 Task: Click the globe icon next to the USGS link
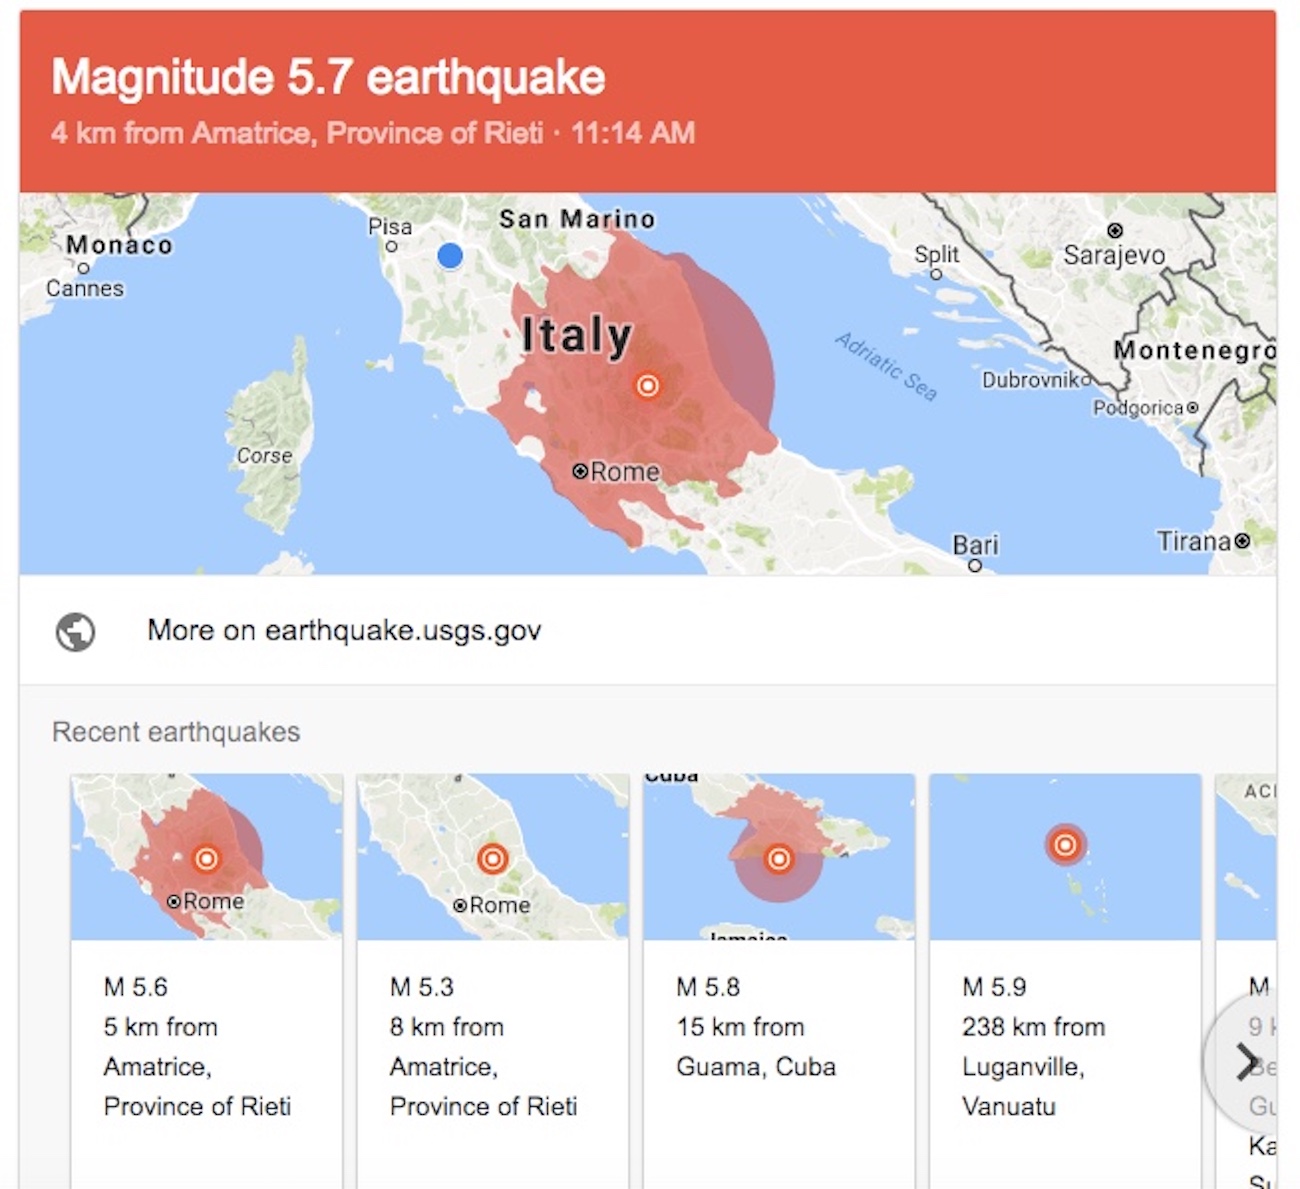coord(74,630)
